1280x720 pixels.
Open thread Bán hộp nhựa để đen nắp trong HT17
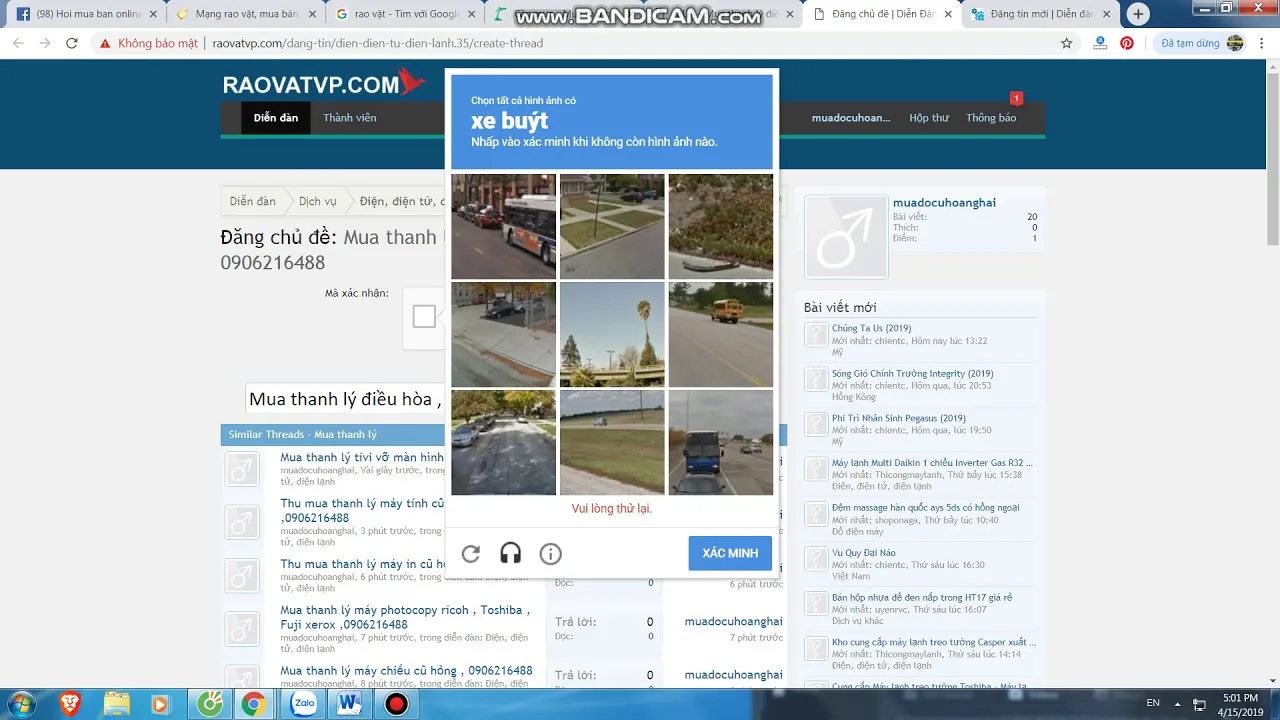click(x=922, y=597)
